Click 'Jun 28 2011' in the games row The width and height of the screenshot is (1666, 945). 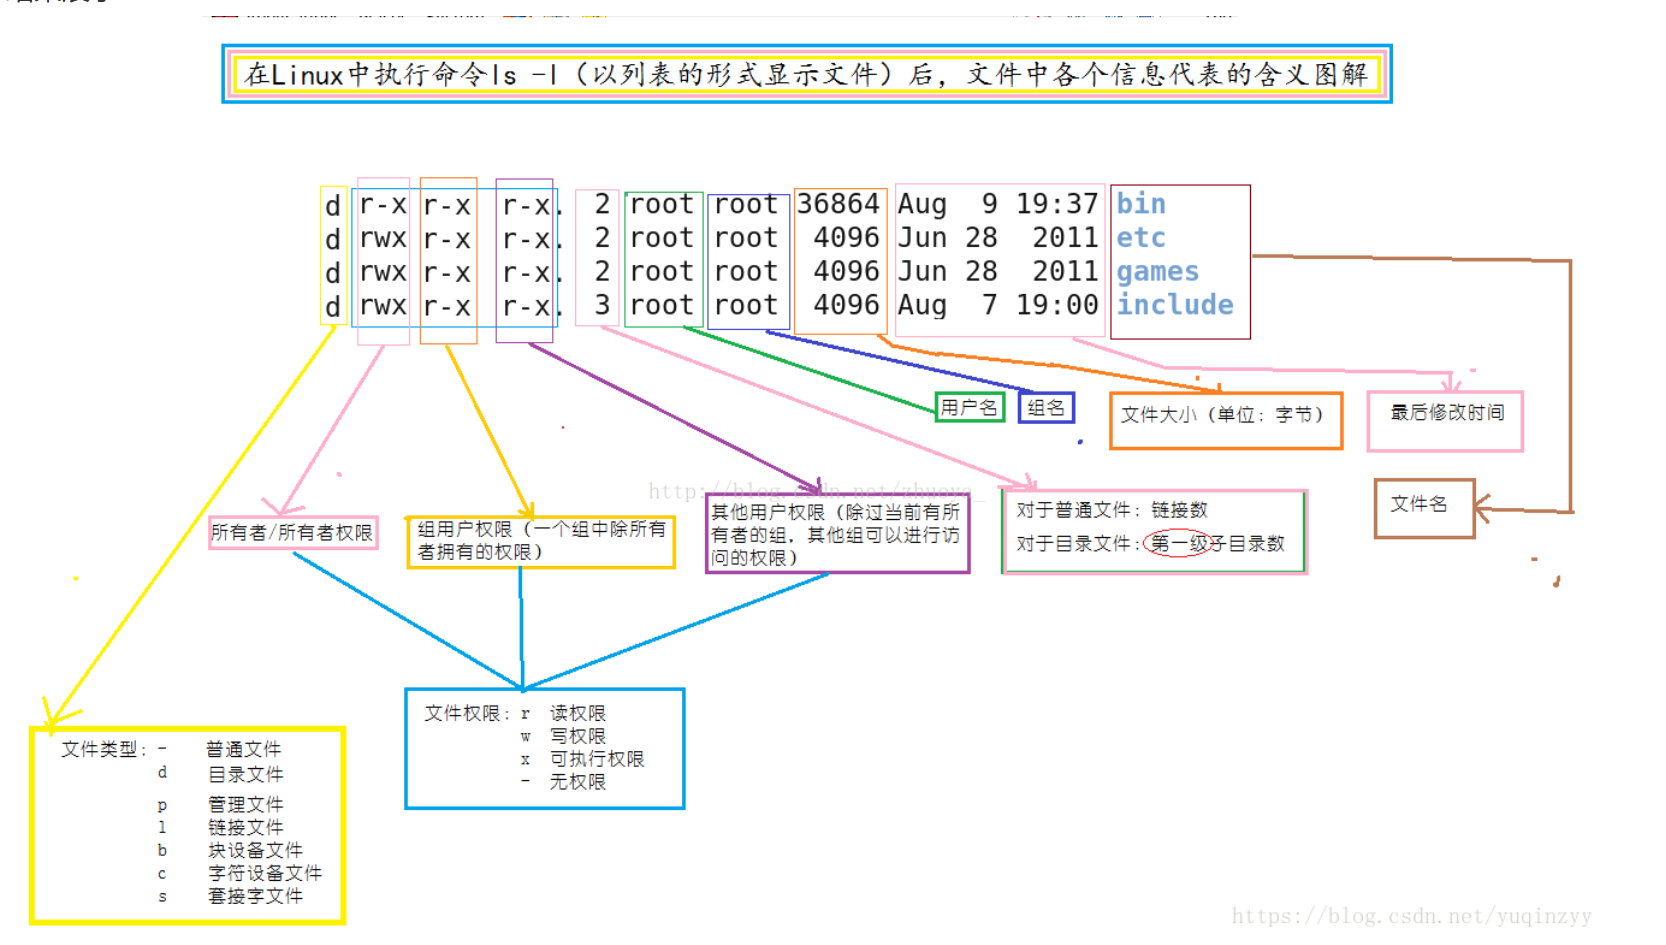tap(998, 272)
